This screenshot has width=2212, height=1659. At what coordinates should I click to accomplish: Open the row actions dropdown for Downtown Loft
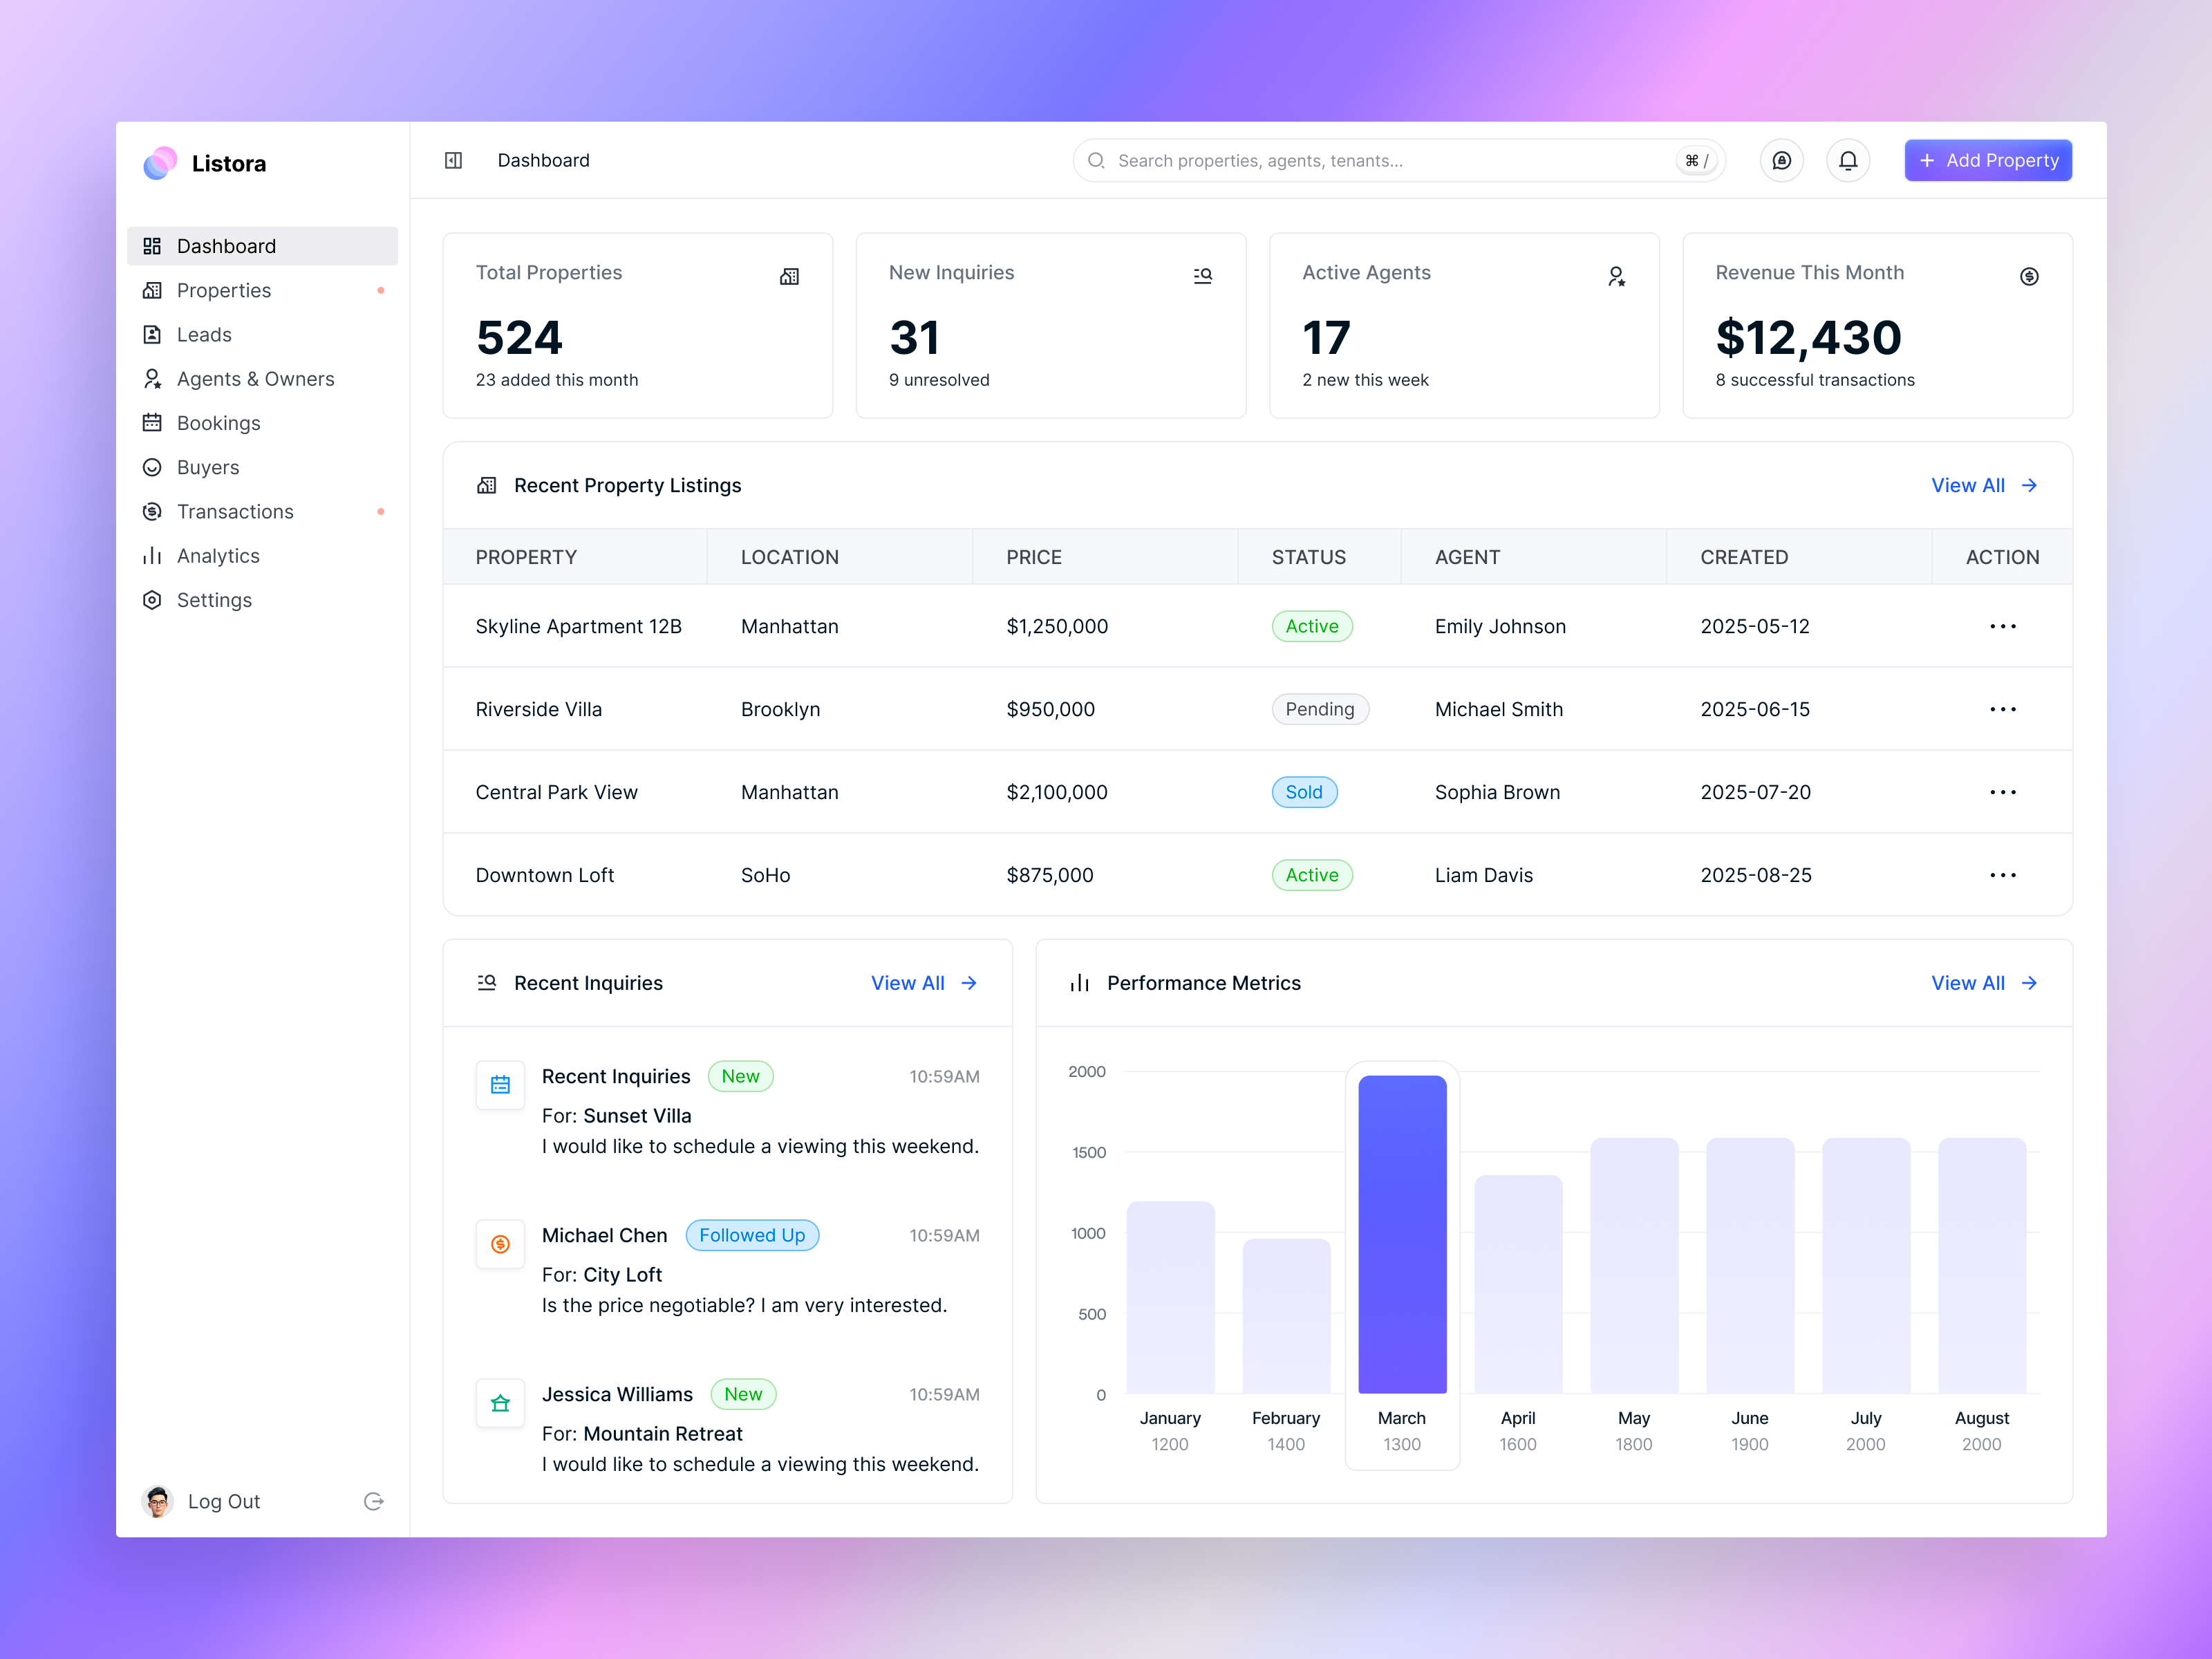point(2002,874)
